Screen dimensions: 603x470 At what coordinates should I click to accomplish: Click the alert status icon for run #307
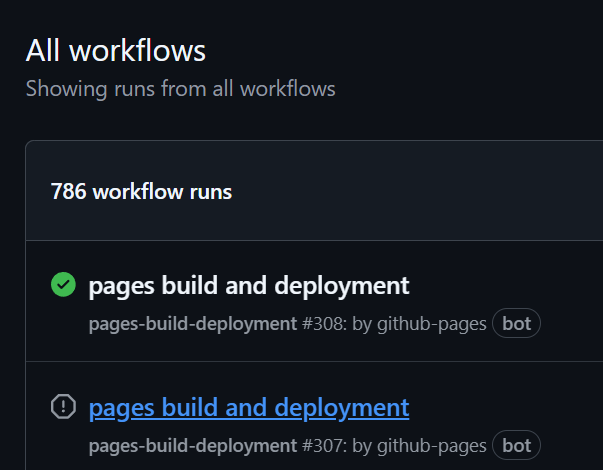tap(63, 407)
